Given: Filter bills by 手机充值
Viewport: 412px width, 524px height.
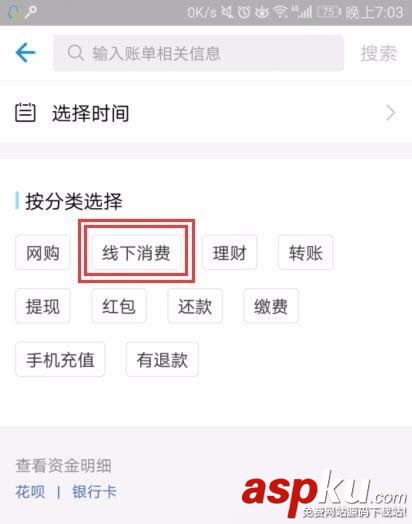Looking at the screenshot, I should (x=60, y=360).
